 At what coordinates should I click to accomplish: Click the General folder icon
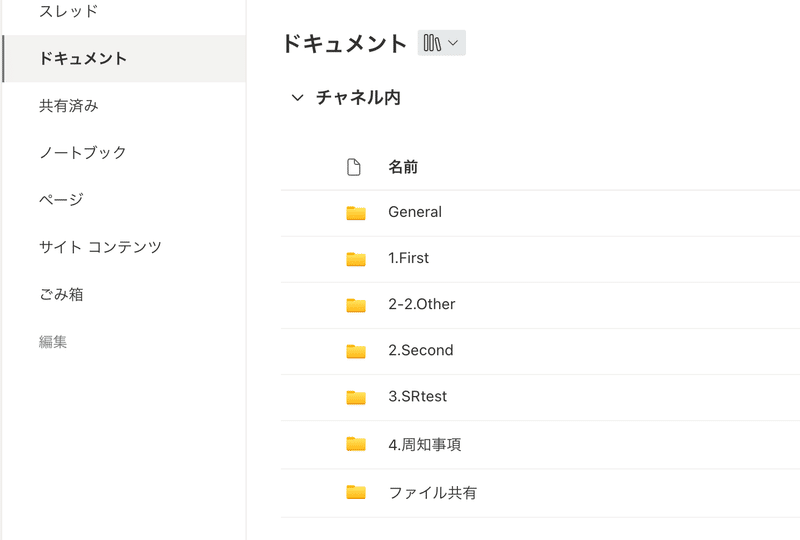coord(356,213)
